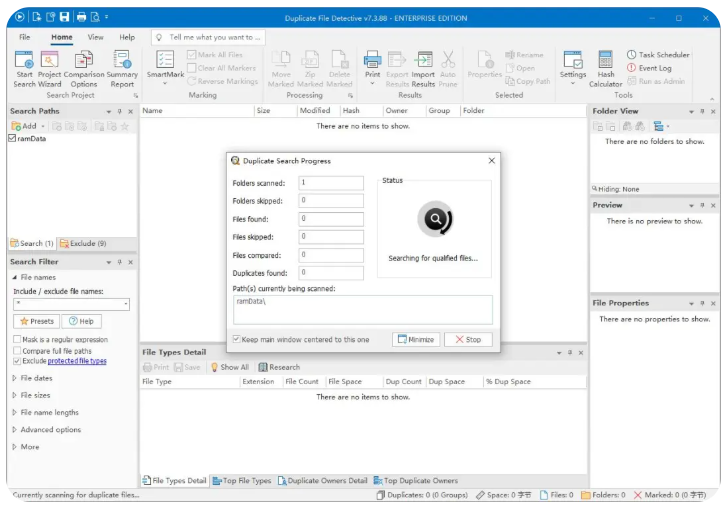Open the Task Scheduler
727x510 pixels.
658,55
